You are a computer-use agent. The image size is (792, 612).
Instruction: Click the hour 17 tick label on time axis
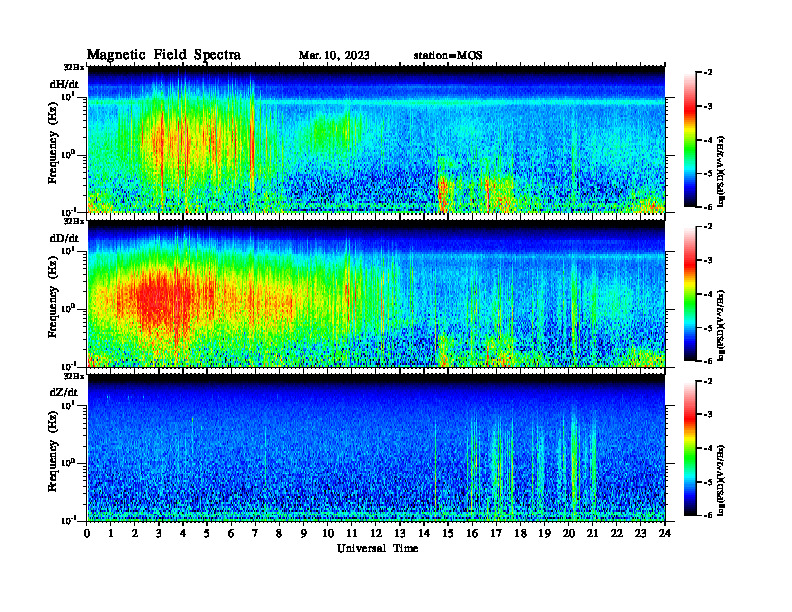[x=497, y=533]
